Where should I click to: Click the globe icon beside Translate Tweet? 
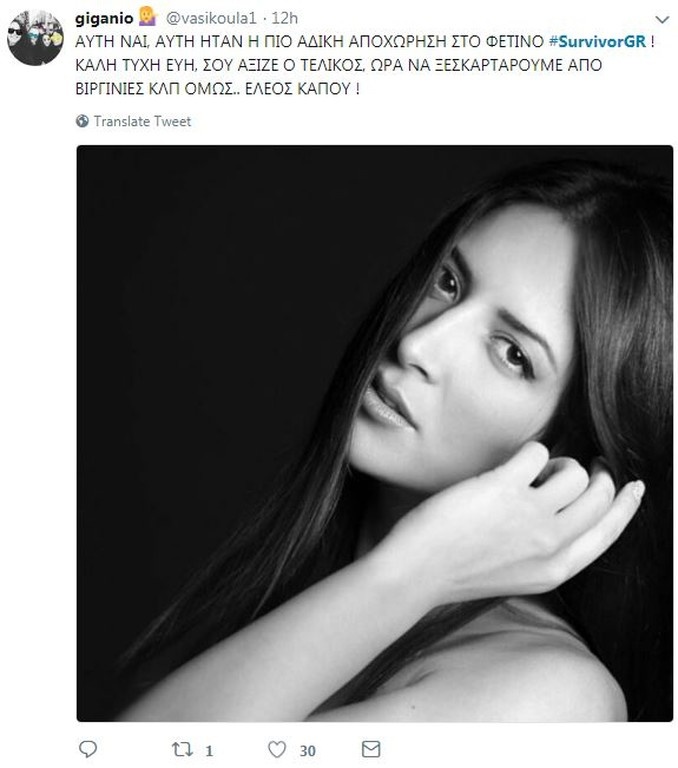coord(82,121)
